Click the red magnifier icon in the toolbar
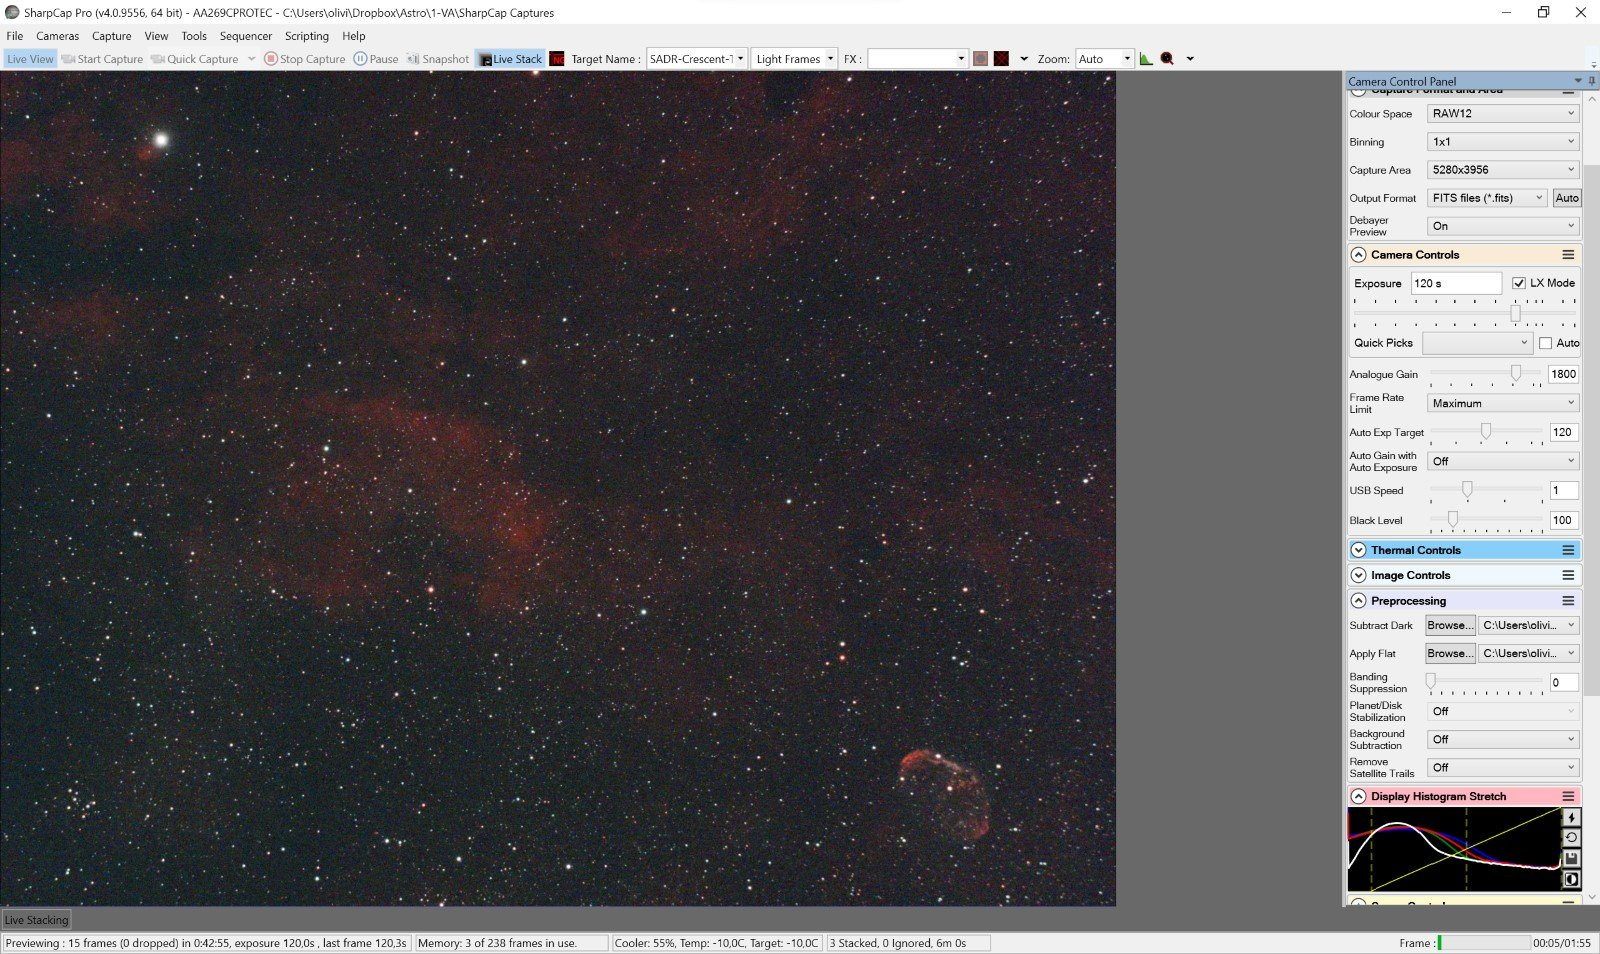 (1167, 59)
